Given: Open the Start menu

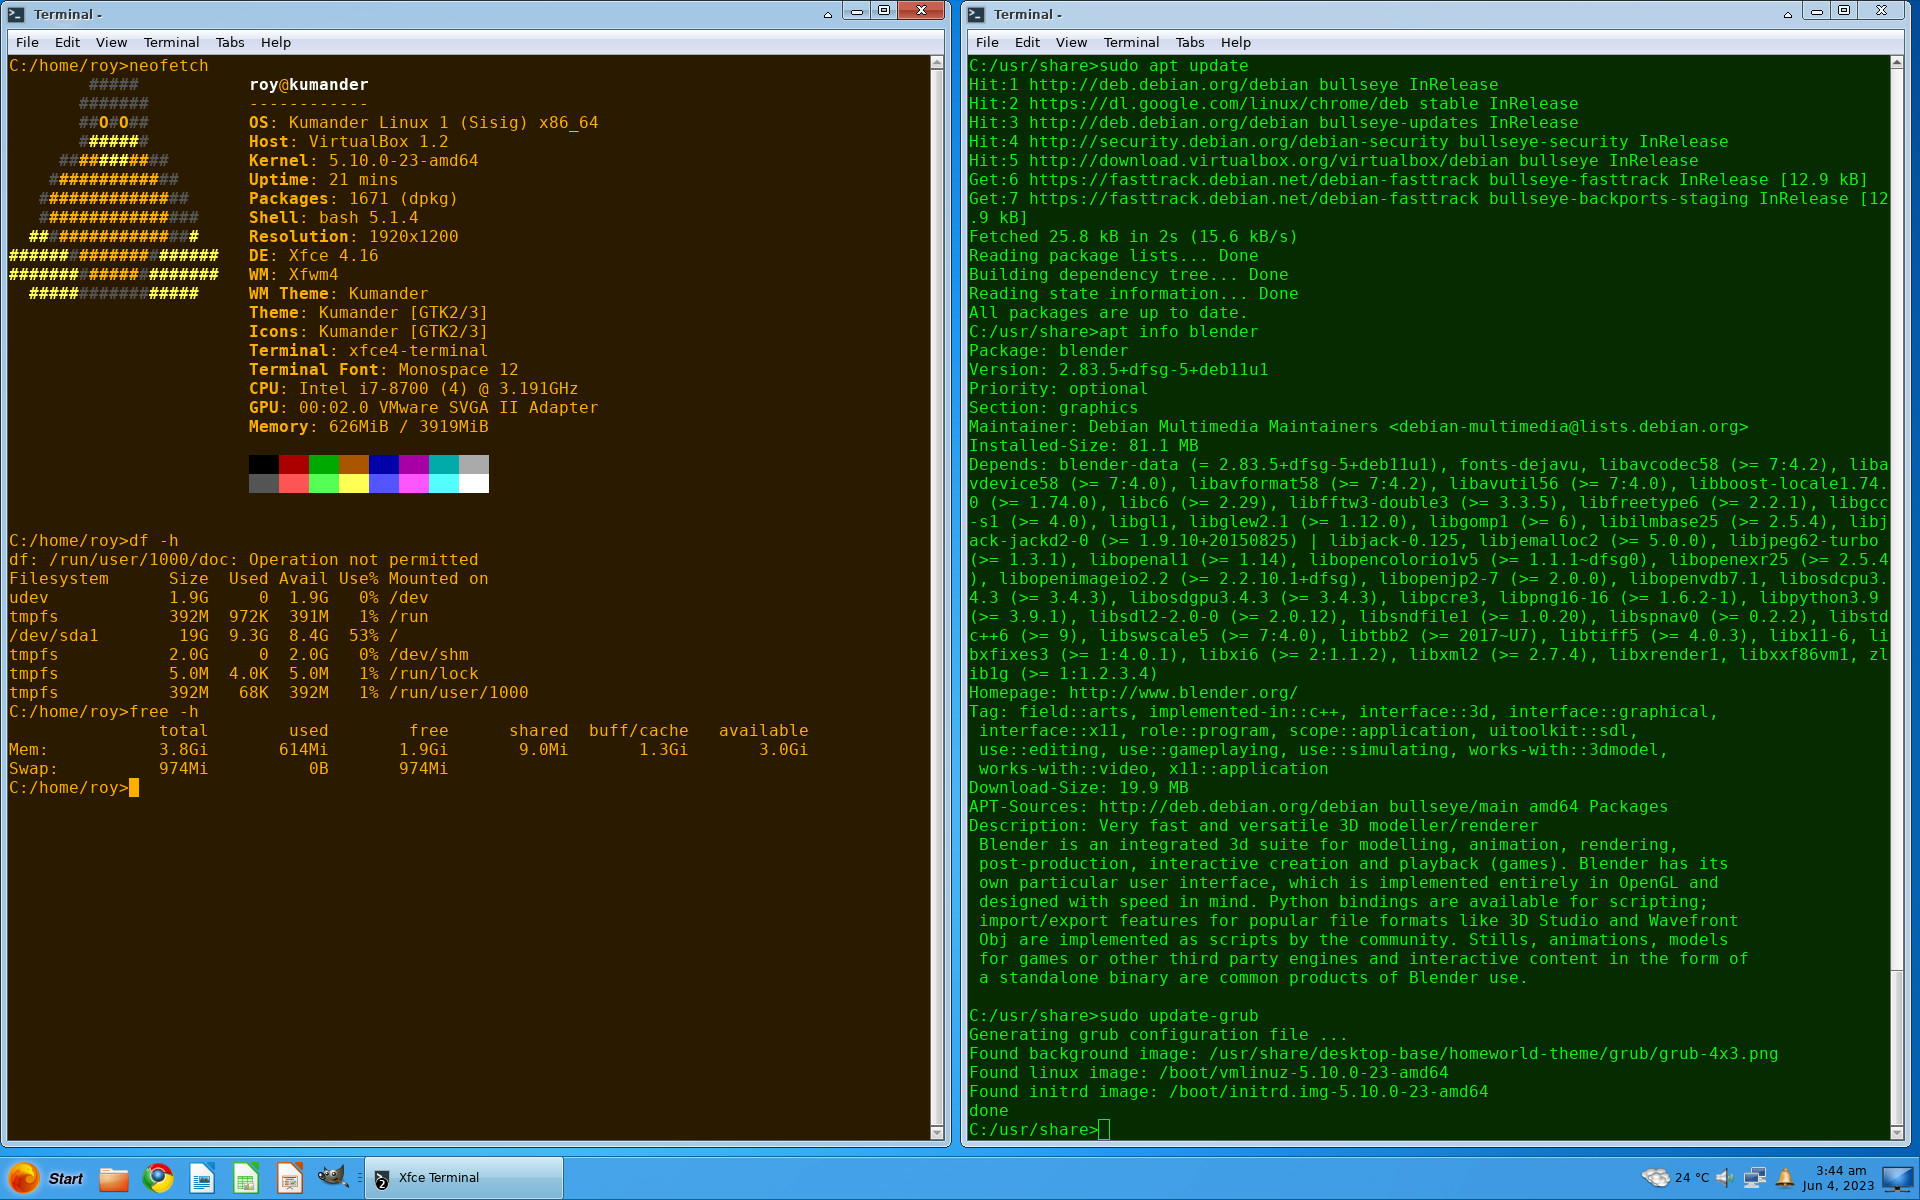Looking at the screenshot, I should click(46, 1178).
